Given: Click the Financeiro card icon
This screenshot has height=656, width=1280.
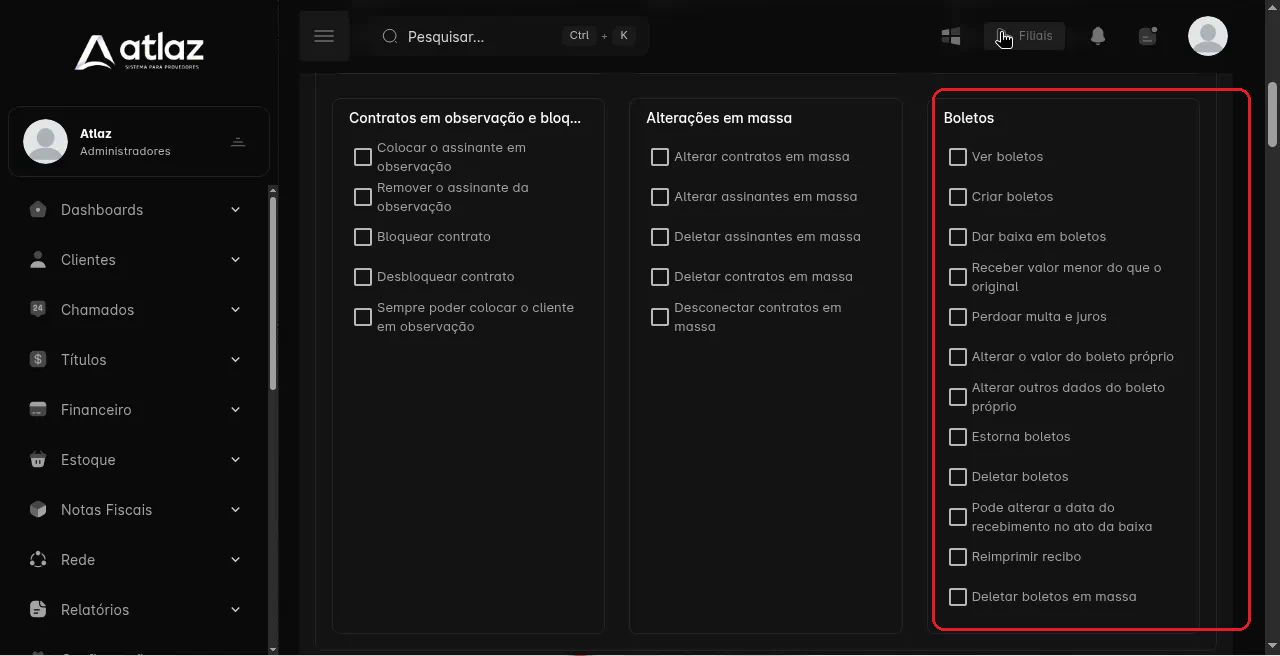Looking at the screenshot, I should [38, 409].
